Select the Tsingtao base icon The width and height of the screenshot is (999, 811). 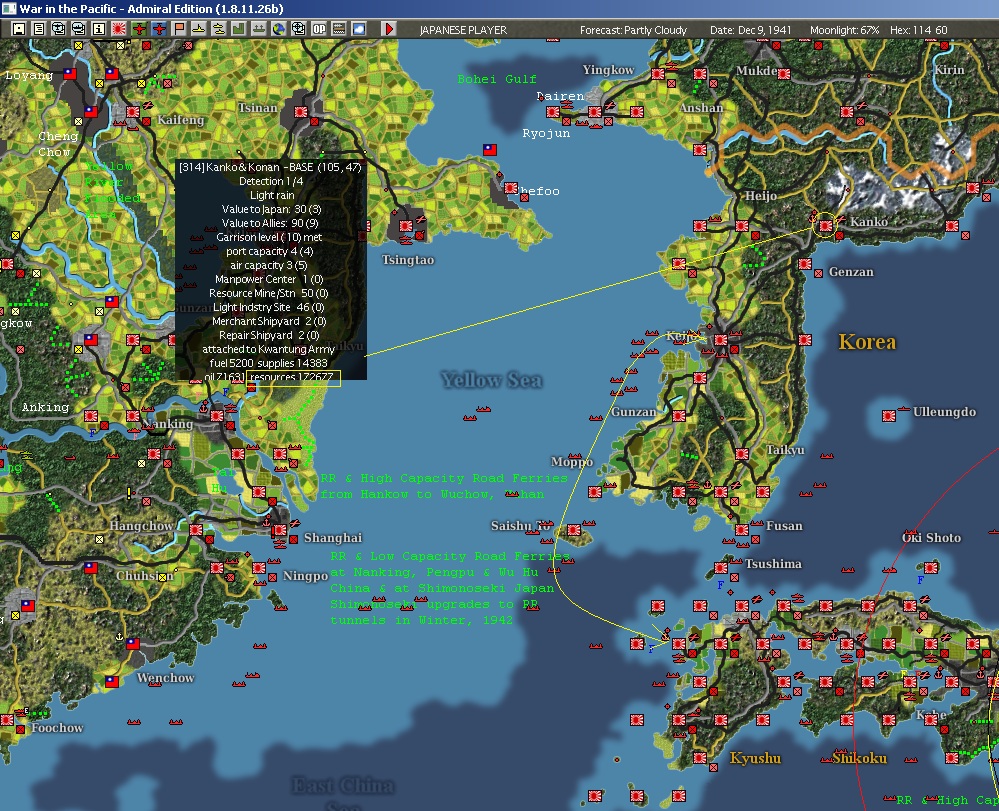coord(406,226)
